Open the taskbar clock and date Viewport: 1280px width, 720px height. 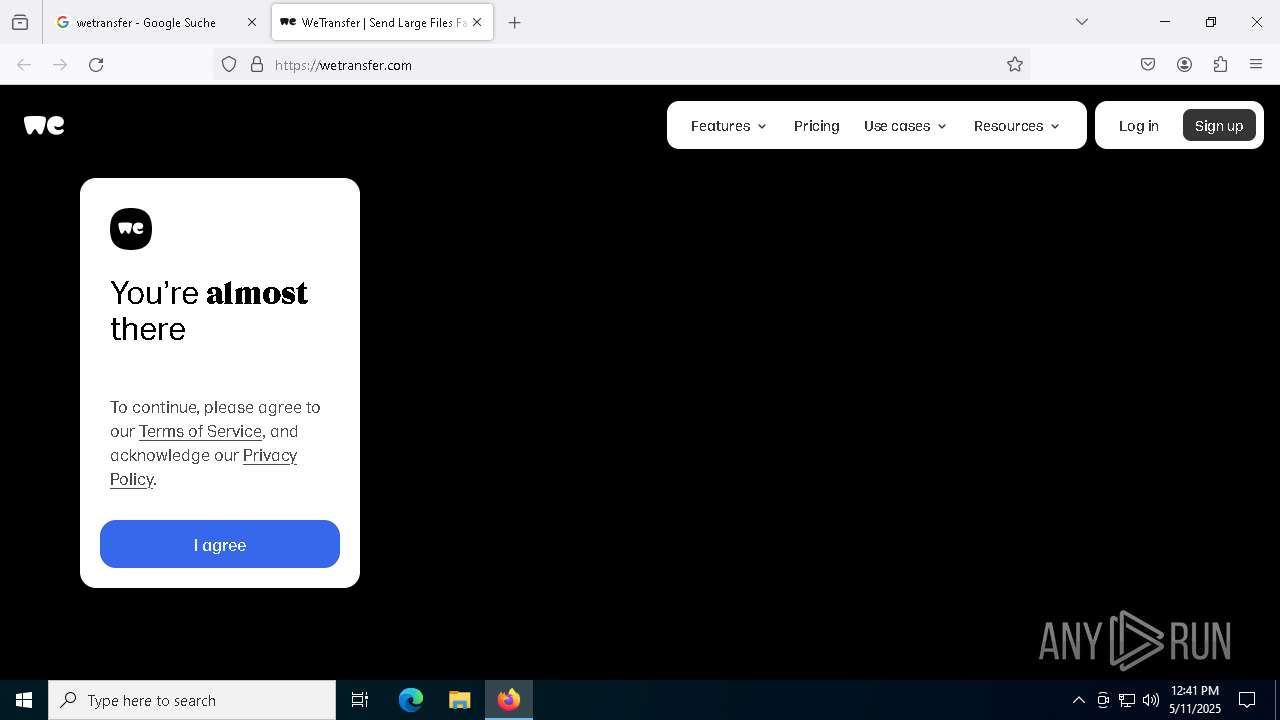coord(1195,700)
